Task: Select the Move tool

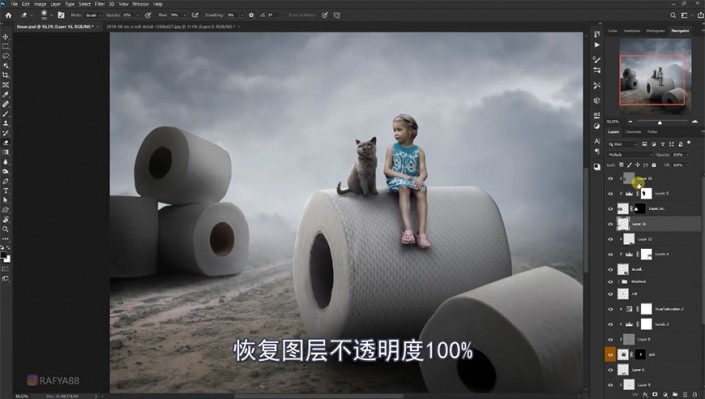Action: click(5, 37)
